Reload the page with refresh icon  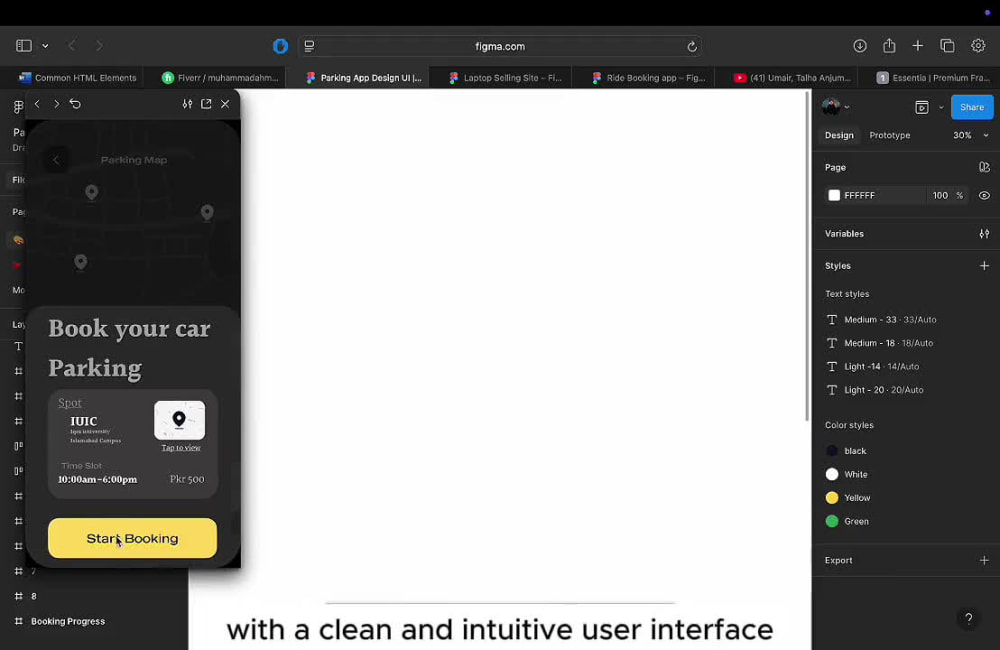(x=691, y=47)
